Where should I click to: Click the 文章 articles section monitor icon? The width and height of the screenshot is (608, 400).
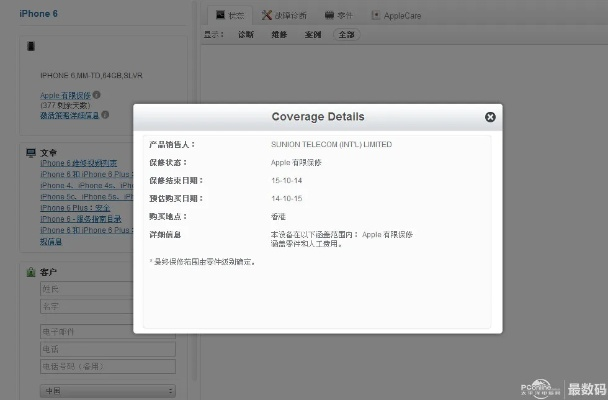pos(30,153)
